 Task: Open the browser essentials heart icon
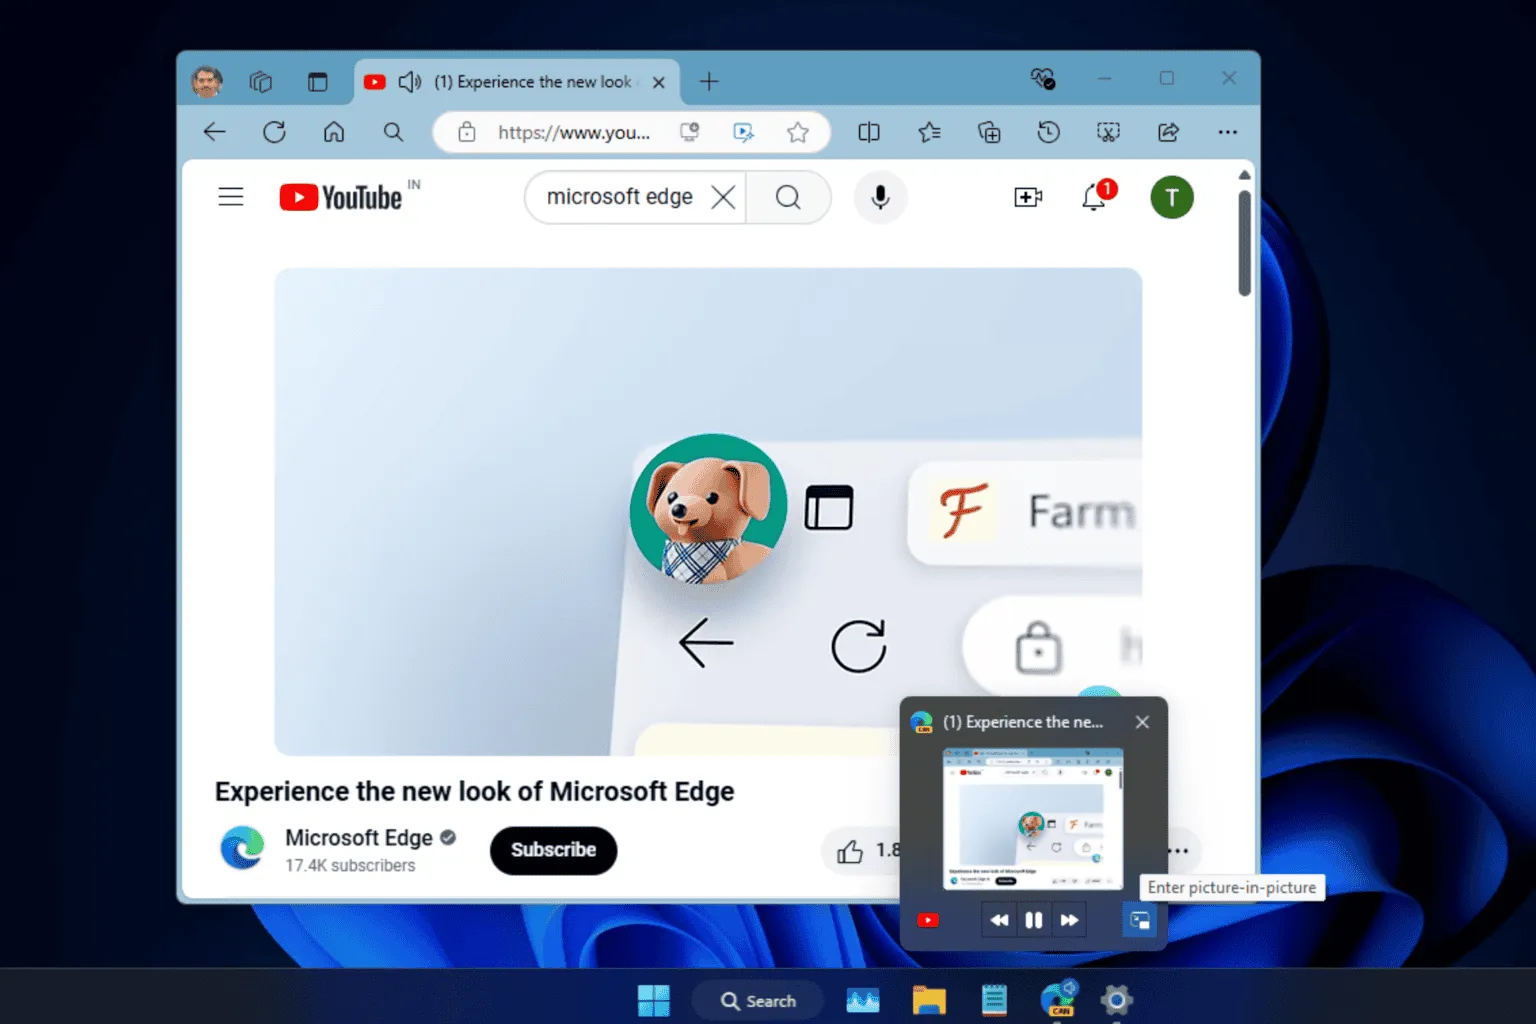pyautogui.click(x=1042, y=78)
